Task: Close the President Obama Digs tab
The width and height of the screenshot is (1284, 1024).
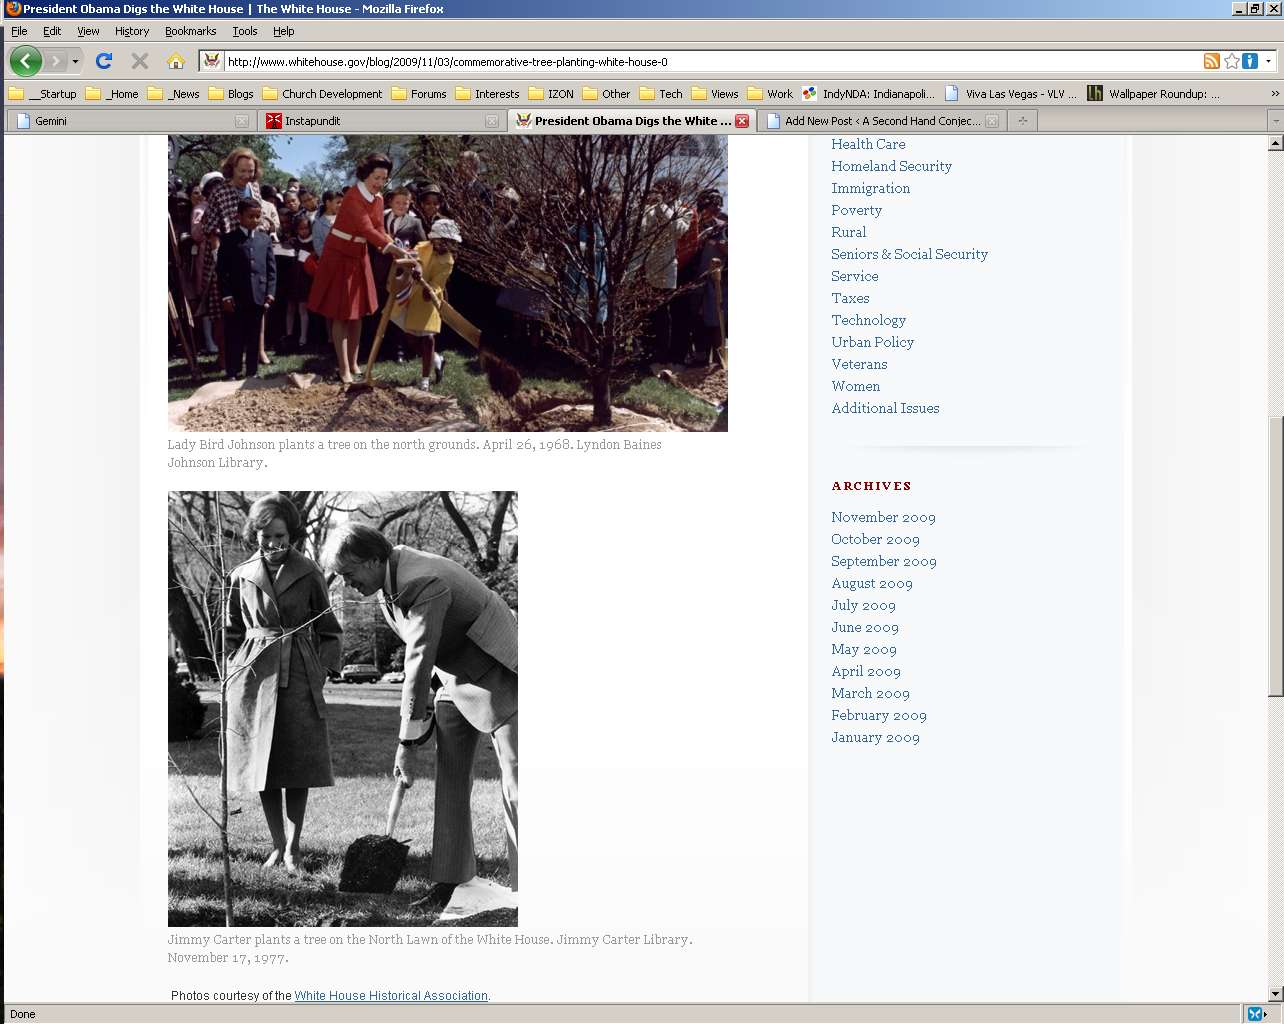Action: point(742,121)
